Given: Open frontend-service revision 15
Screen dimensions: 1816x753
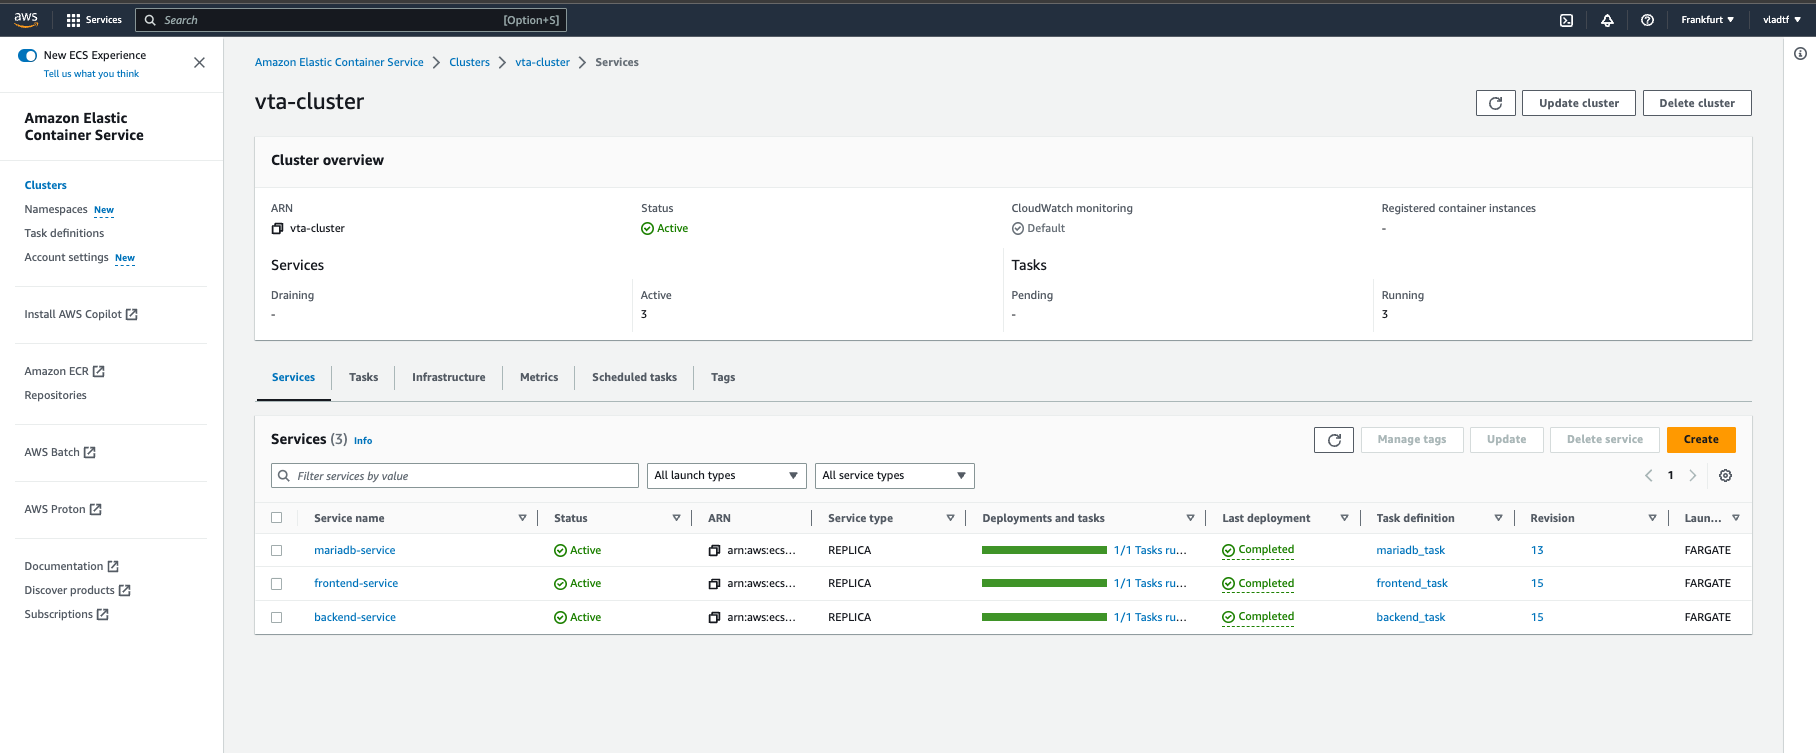Looking at the screenshot, I should pos(1537,584).
